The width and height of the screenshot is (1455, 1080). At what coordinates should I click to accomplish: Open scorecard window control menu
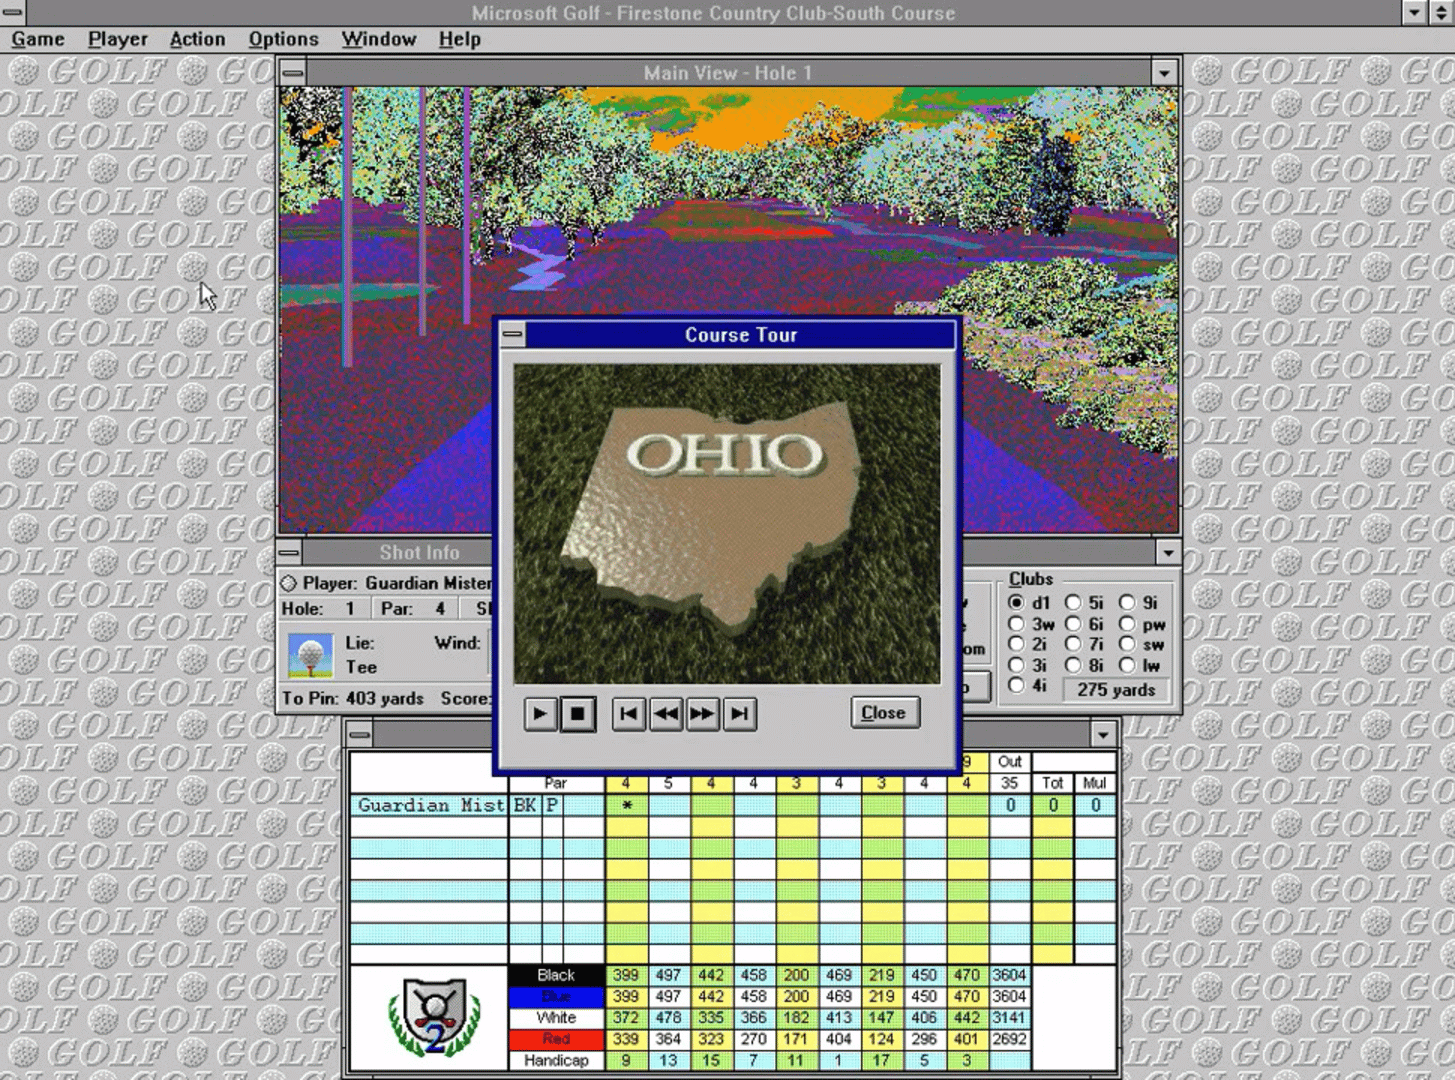(x=360, y=735)
